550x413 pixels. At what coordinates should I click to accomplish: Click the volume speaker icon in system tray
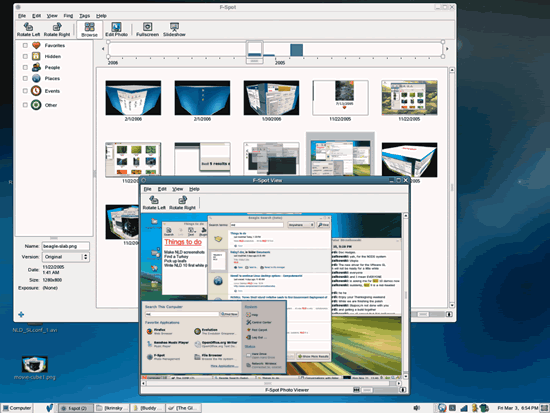417,408
